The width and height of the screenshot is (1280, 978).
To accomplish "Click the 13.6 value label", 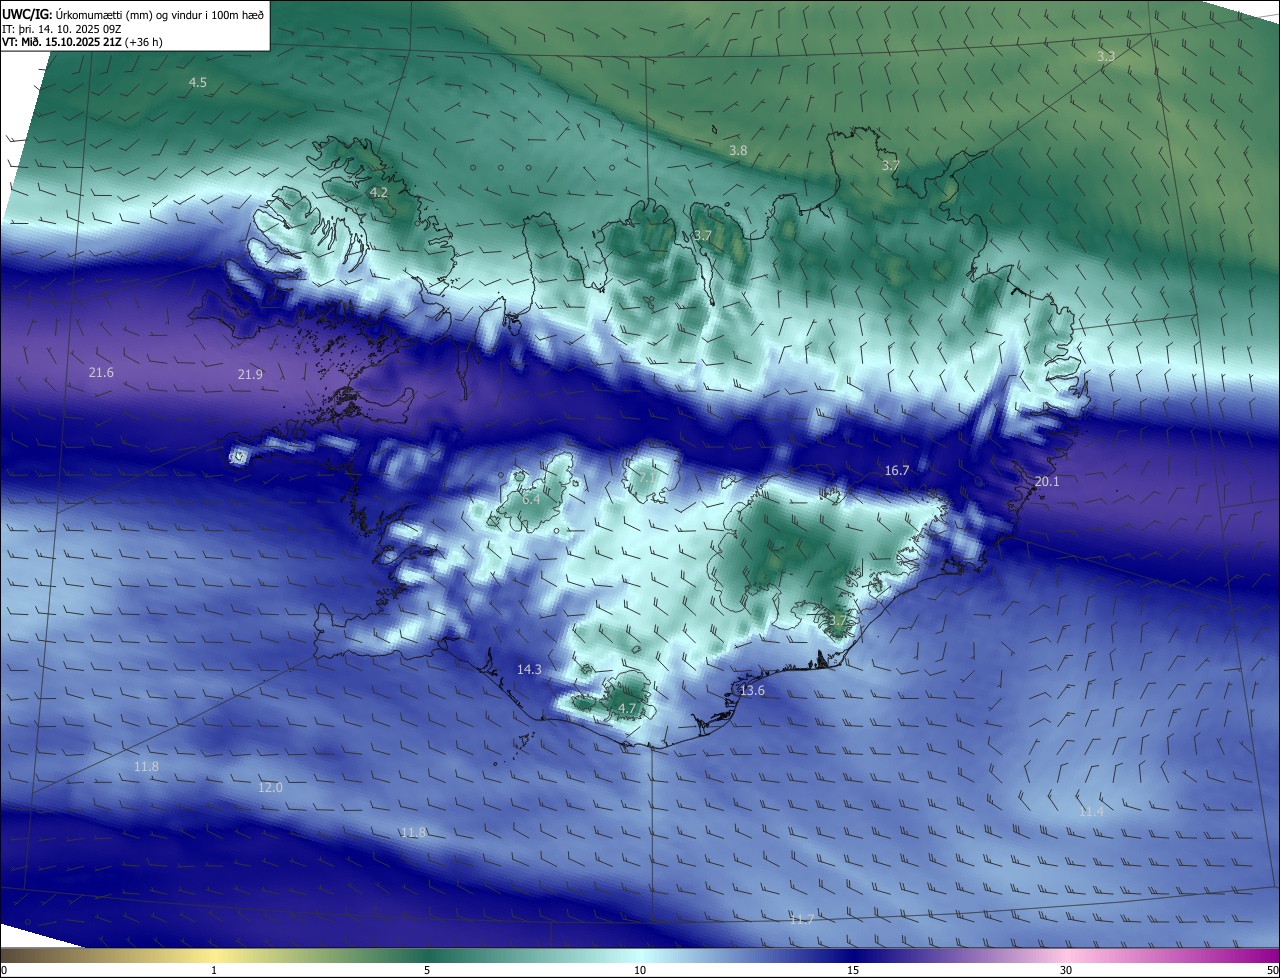I will click(752, 691).
